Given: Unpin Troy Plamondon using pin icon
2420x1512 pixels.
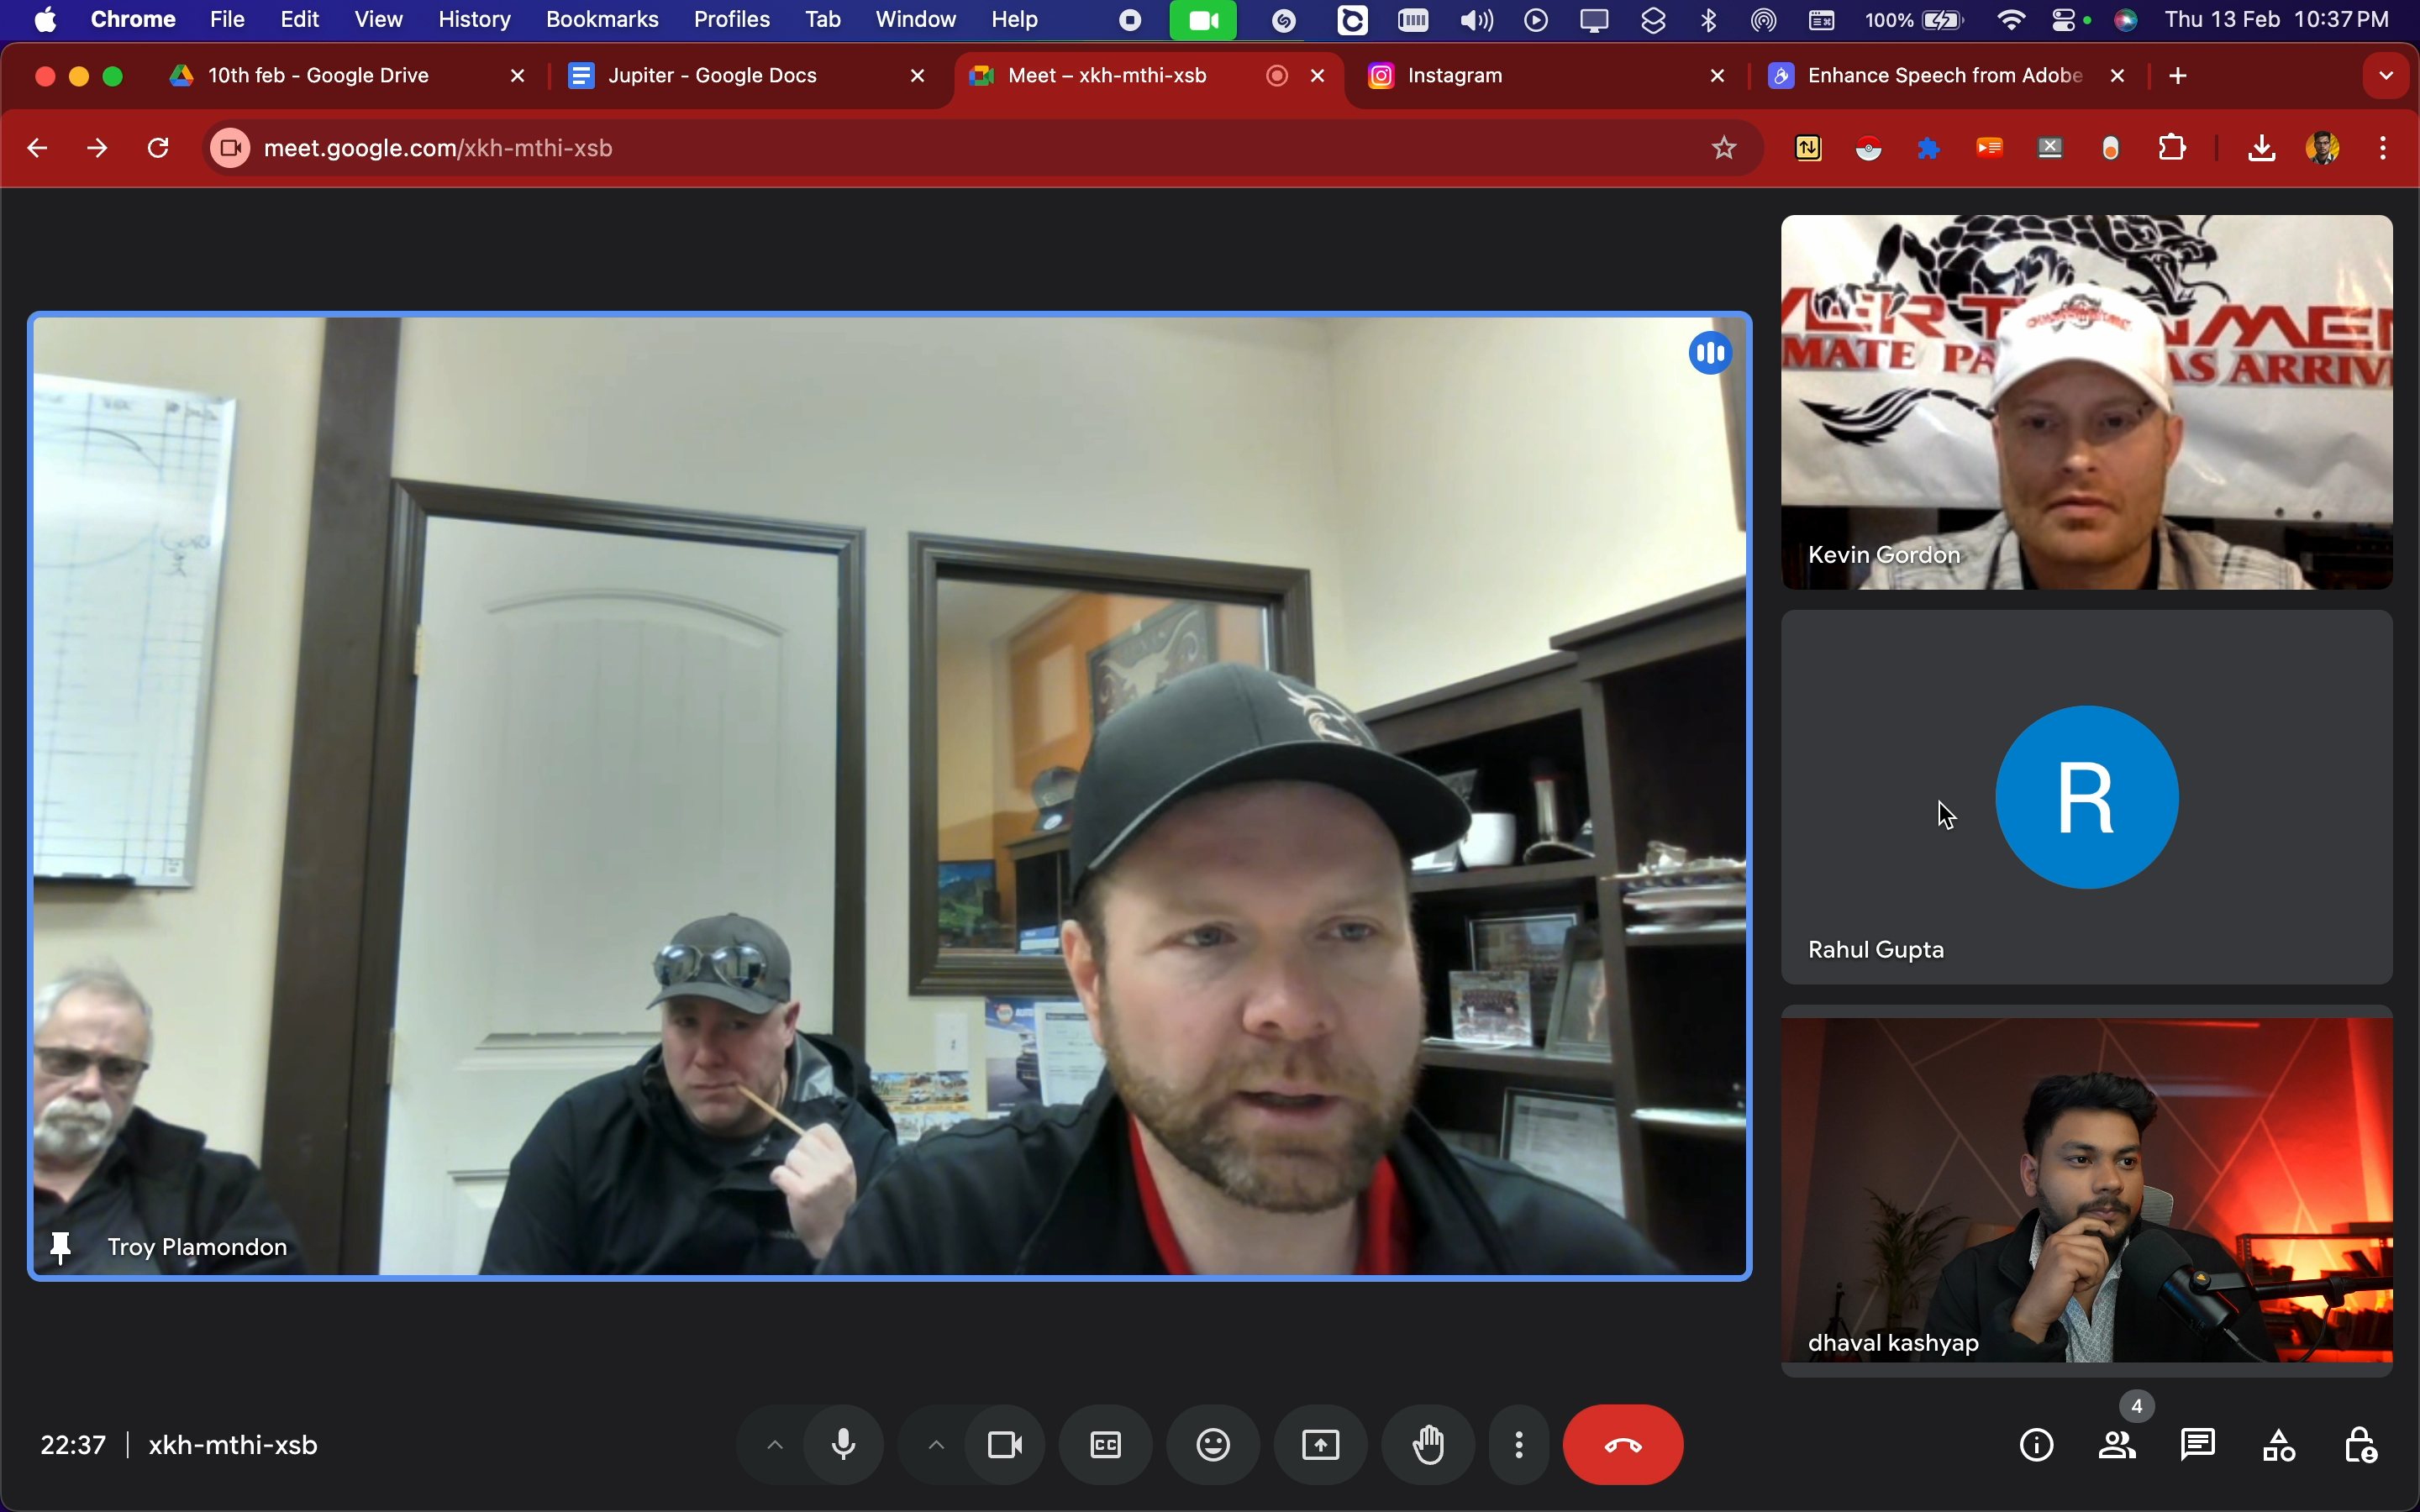Looking at the screenshot, I should pyautogui.click(x=60, y=1247).
